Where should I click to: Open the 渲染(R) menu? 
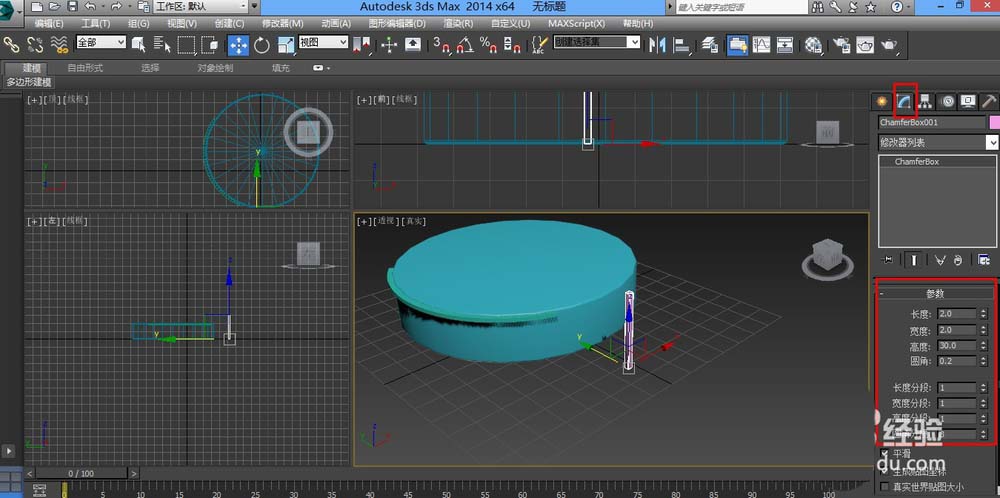point(459,23)
